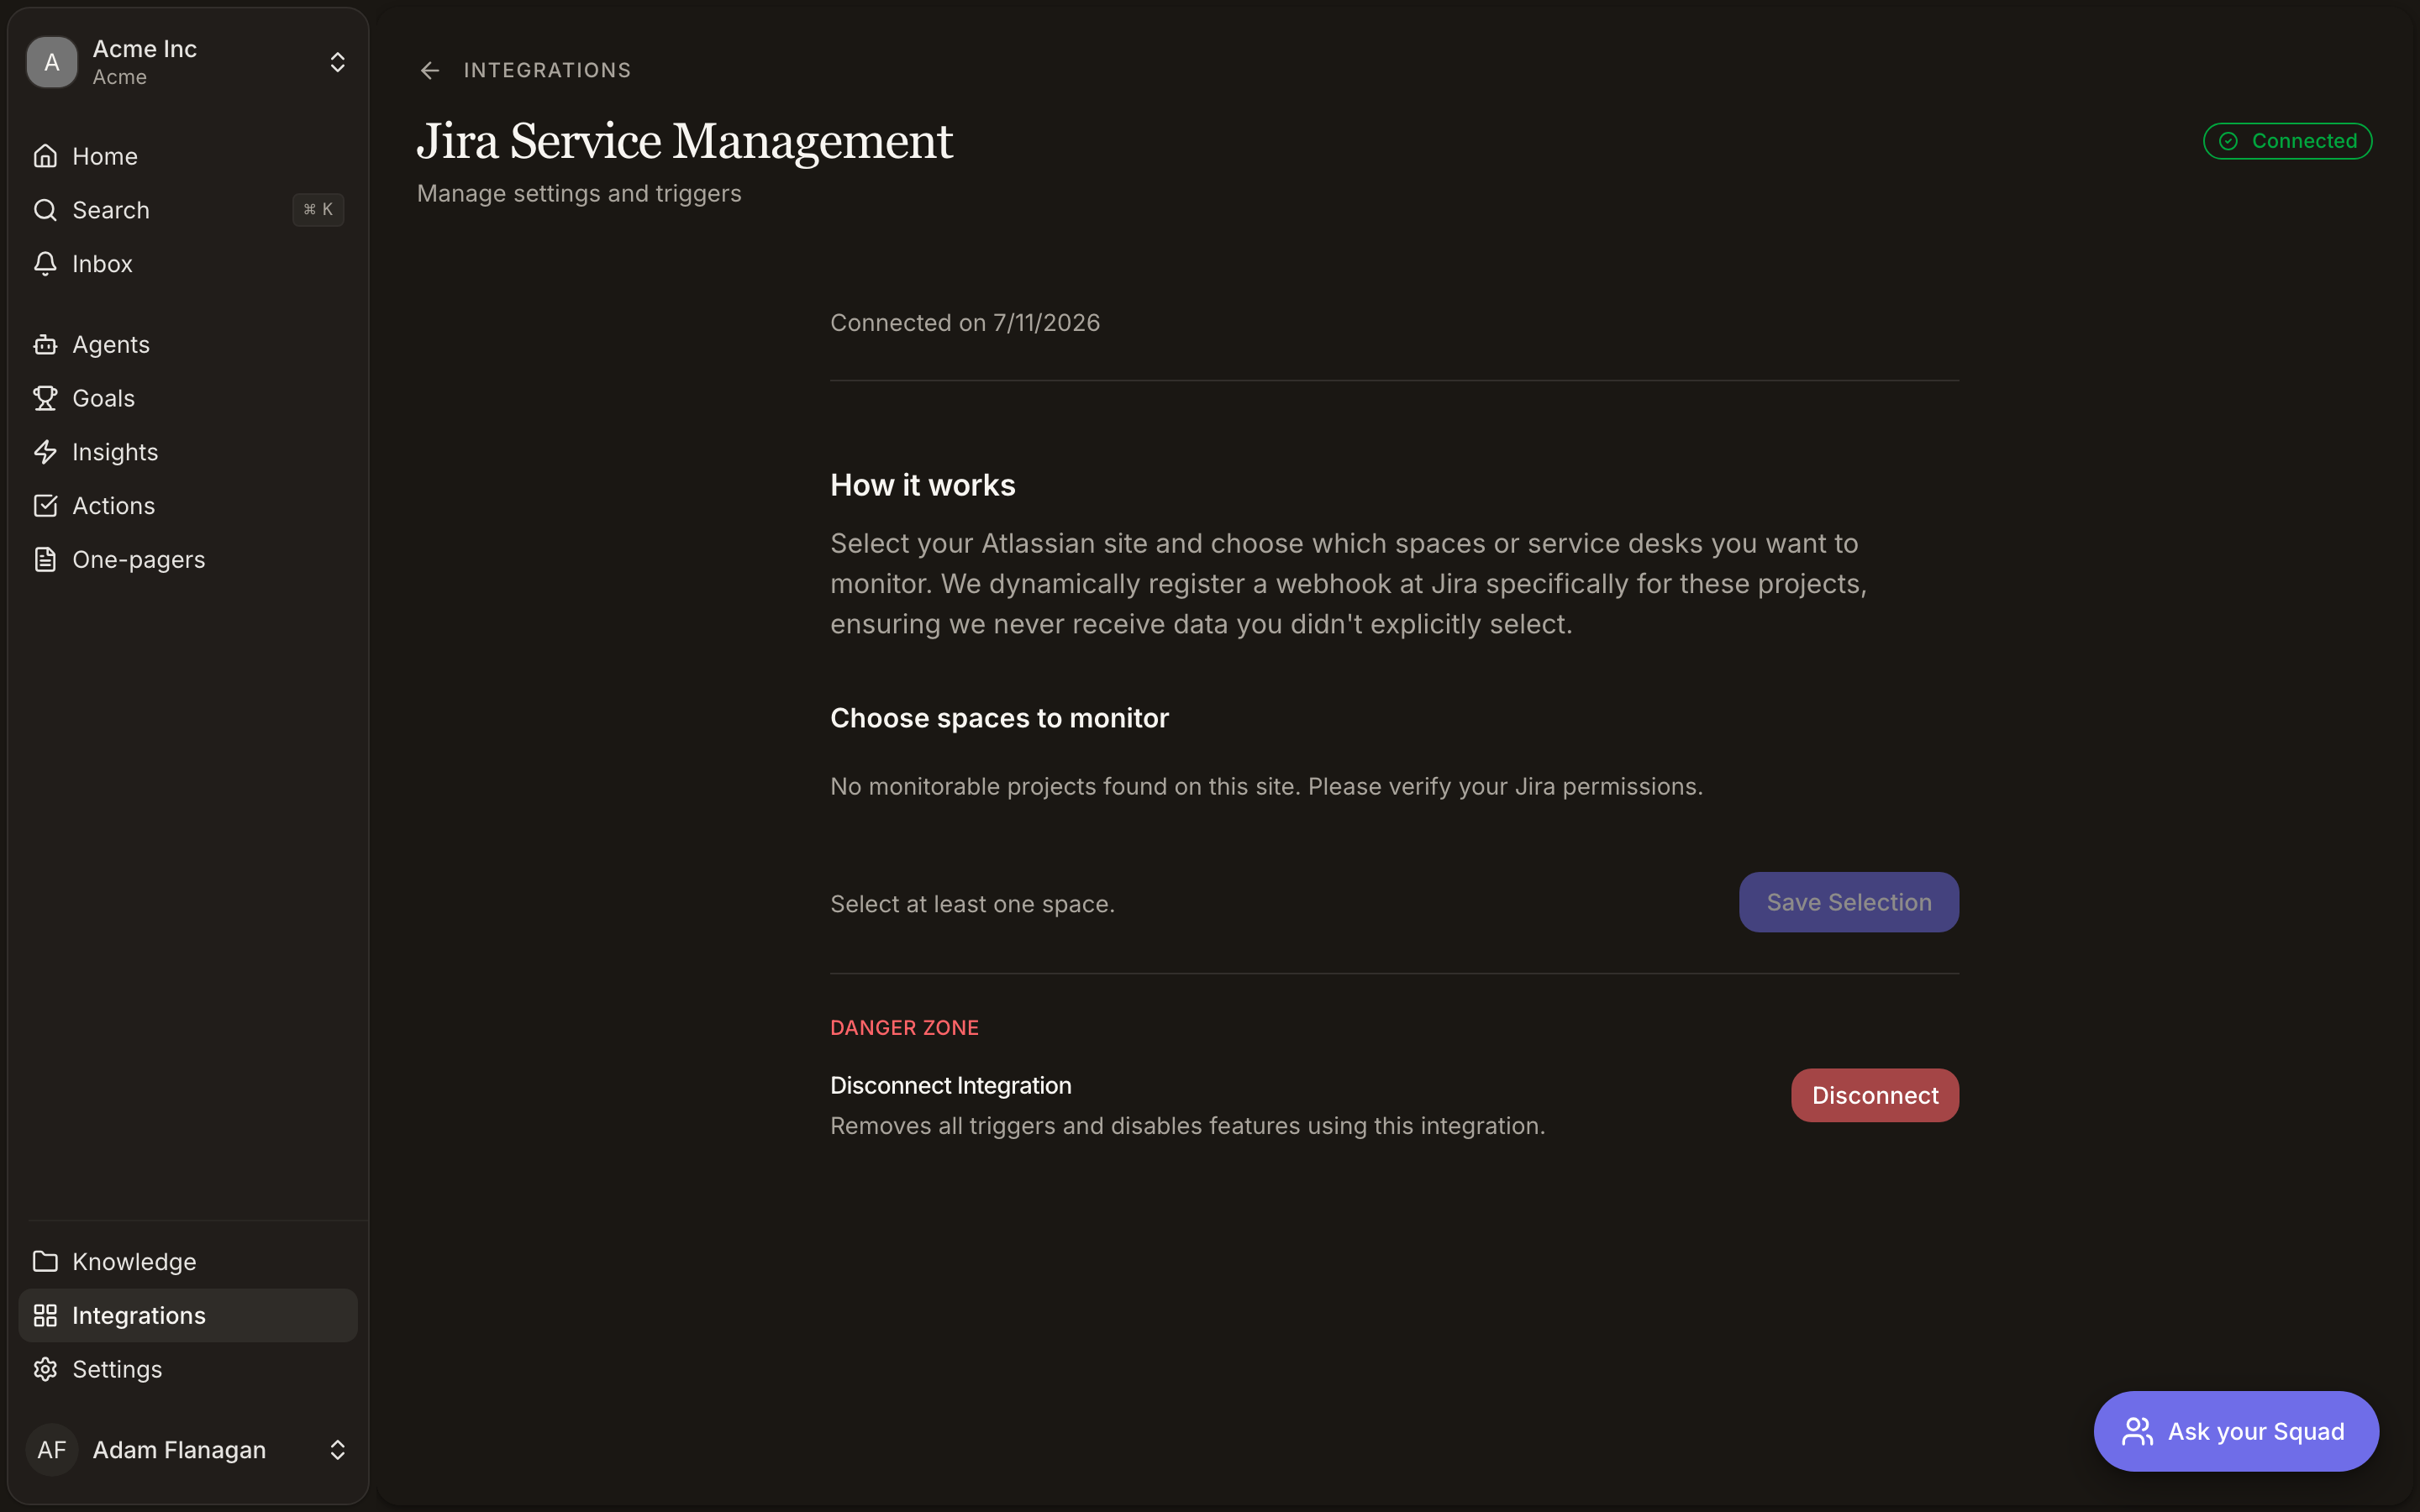Click the Goals trophy icon
The height and width of the screenshot is (1512, 2420).
pyautogui.click(x=45, y=398)
